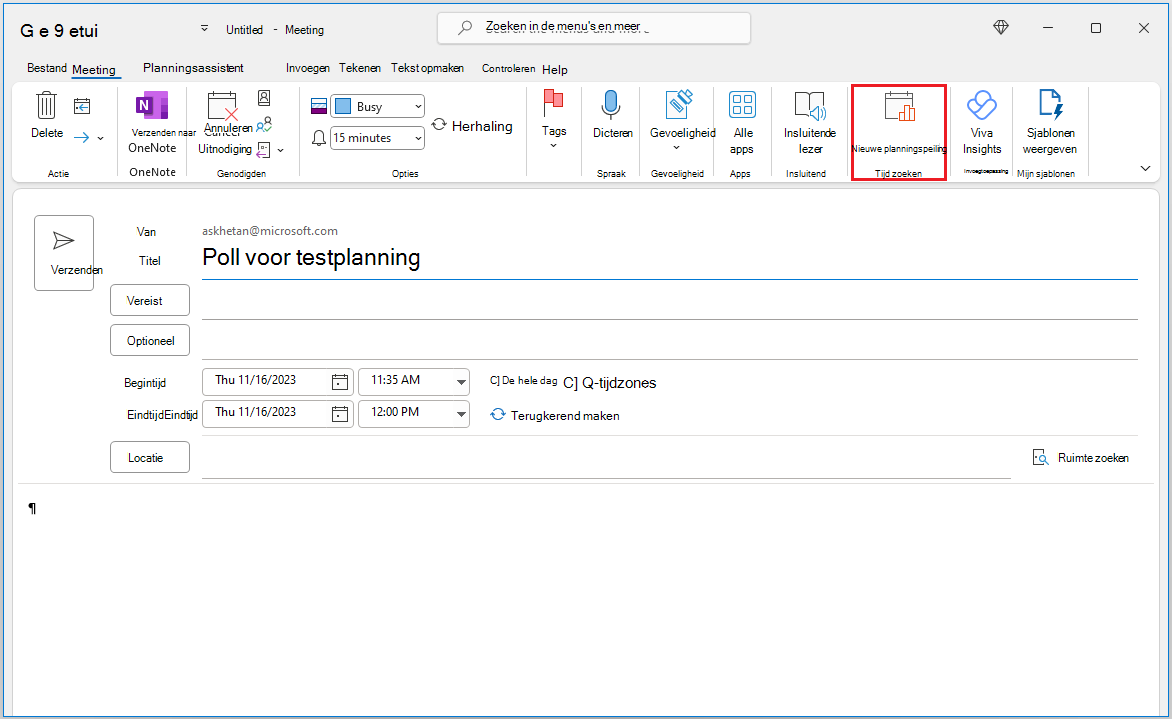
Task: Open the Bestand tab
Action: click(x=46, y=68)
